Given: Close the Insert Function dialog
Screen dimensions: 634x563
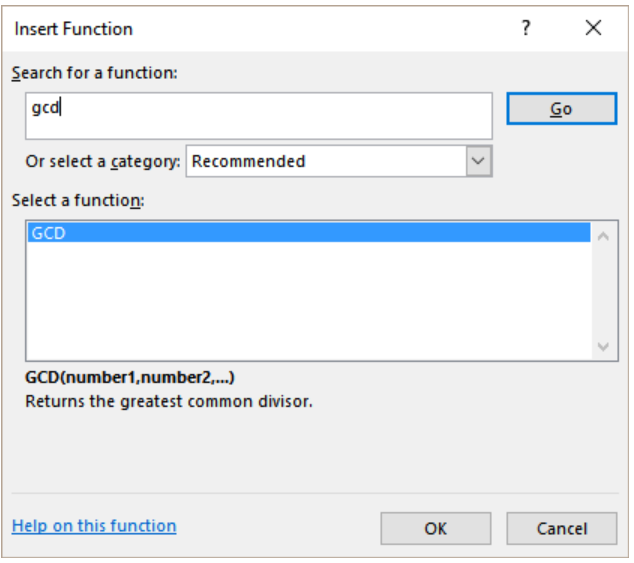Looking at the screenshot, I should click(x=593, y=28).
